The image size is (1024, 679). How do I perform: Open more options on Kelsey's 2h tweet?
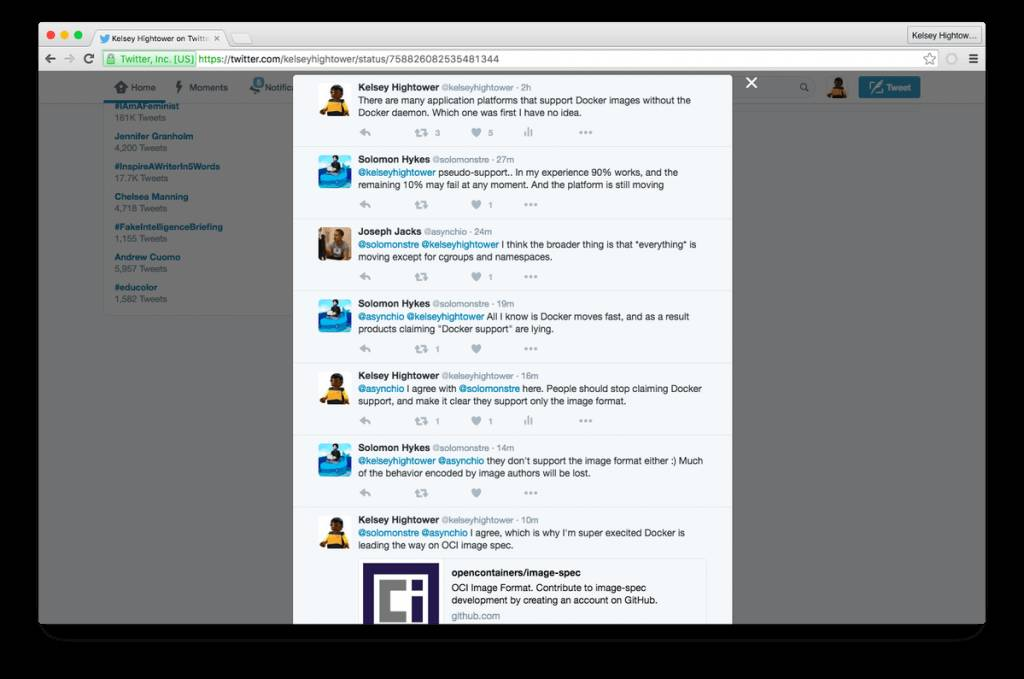point(585,133)
